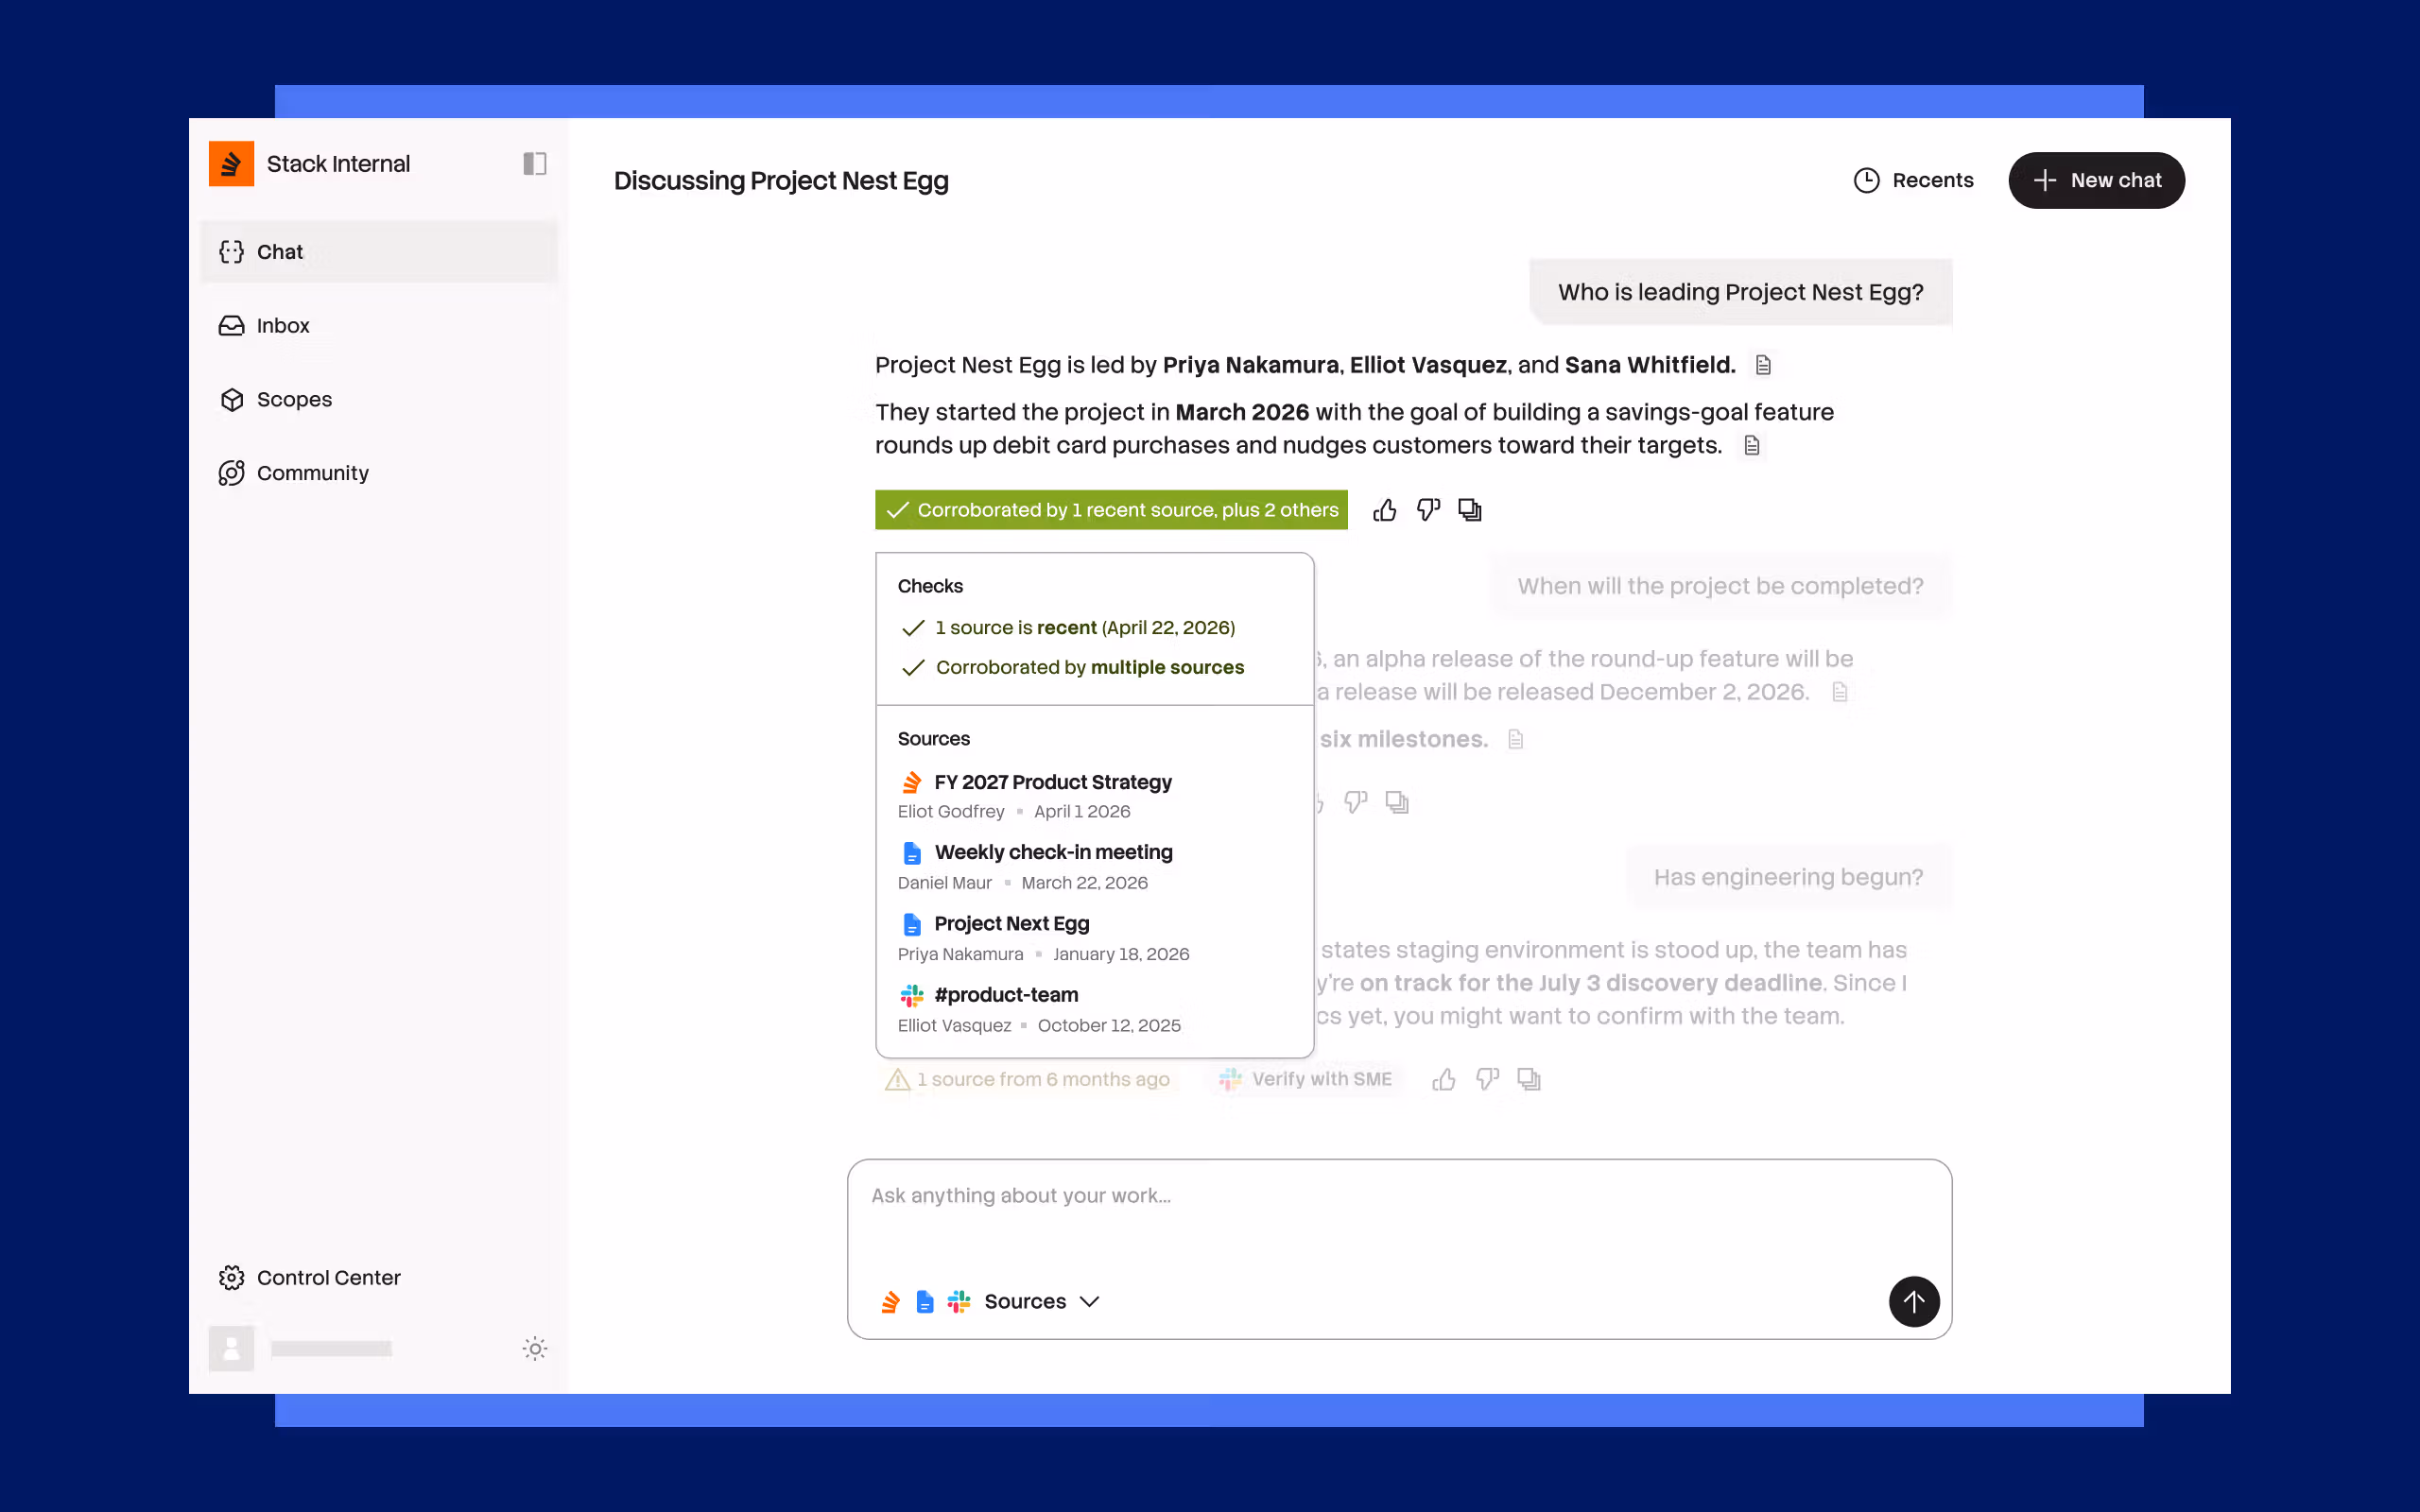
Task: Click the 'When will the project be completed?' message
Action: pos(1720,586)
